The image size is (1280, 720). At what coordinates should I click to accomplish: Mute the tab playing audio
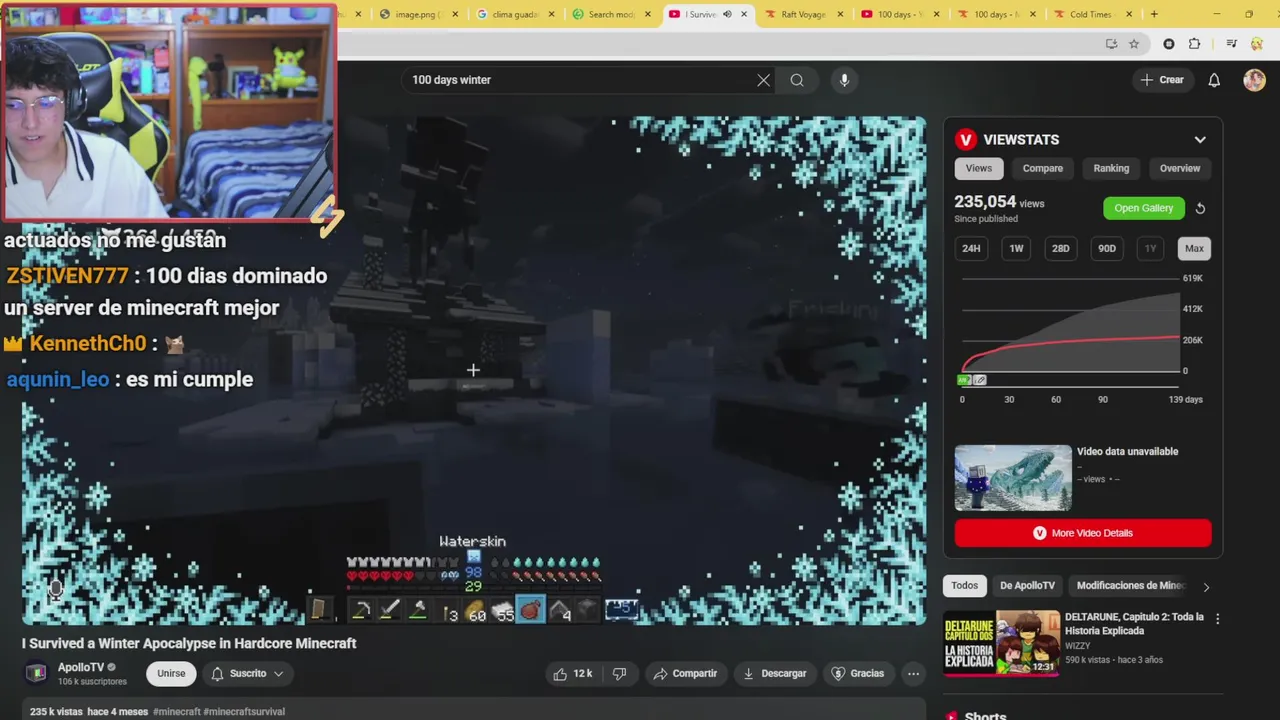click(727, 14)
